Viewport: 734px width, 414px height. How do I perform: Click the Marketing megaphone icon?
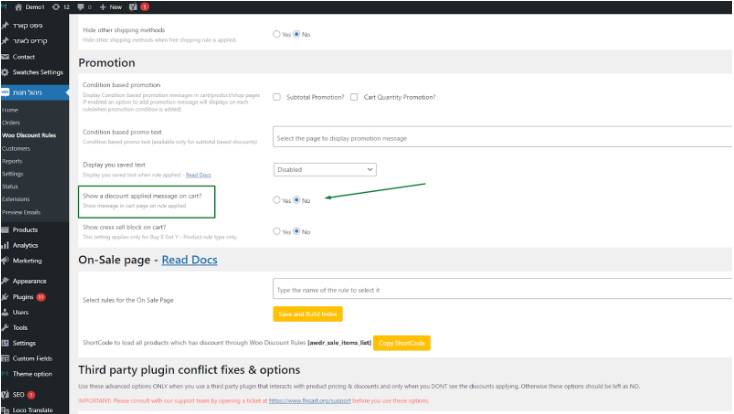point(5,260)
